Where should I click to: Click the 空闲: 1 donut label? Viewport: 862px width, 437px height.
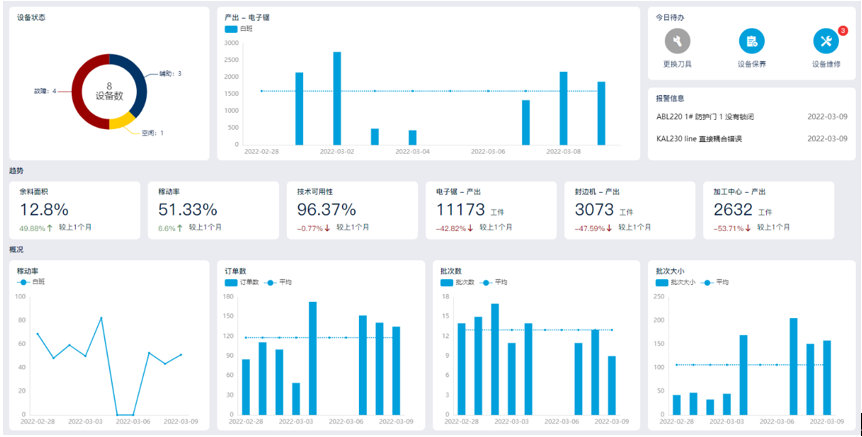[x=153, y=133]
